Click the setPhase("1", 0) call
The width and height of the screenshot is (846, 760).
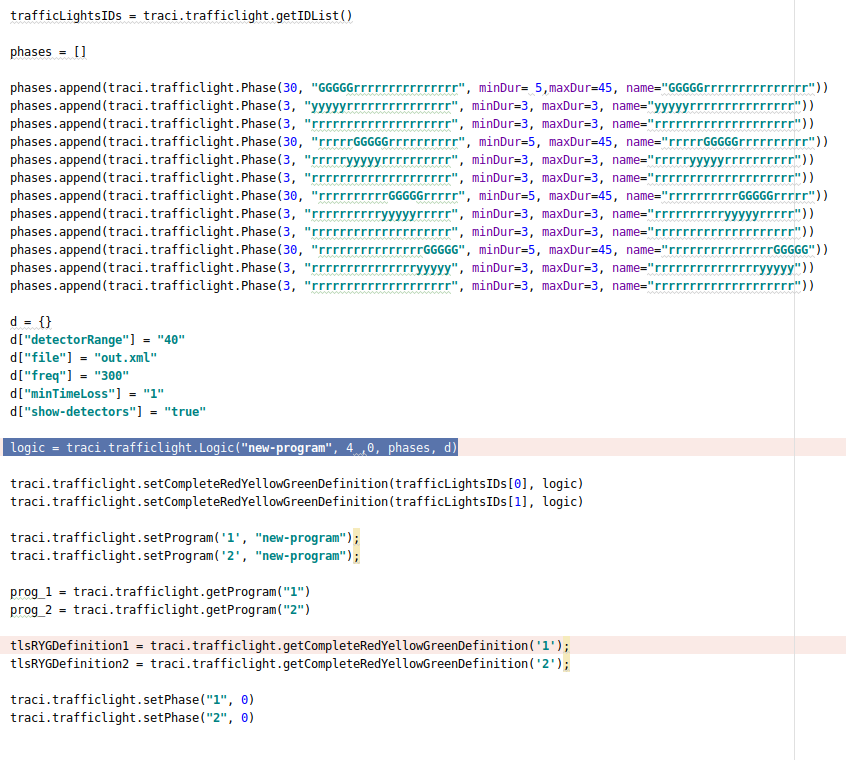coord(132,700)
